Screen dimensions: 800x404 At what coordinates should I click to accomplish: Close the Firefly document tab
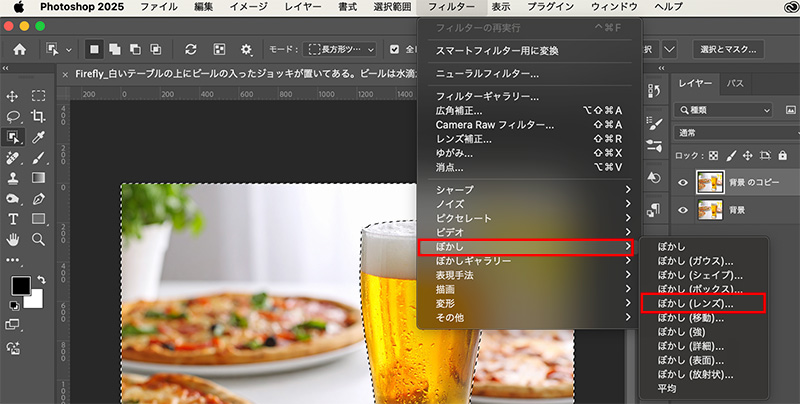(x=65, y=74)
